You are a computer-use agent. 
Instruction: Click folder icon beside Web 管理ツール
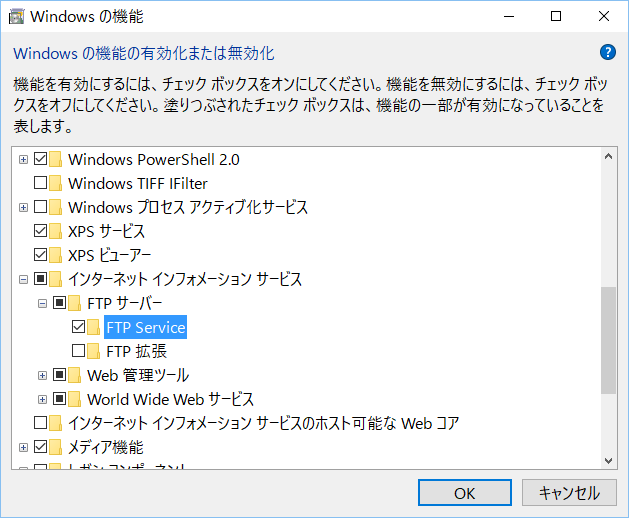click(74, 375)
